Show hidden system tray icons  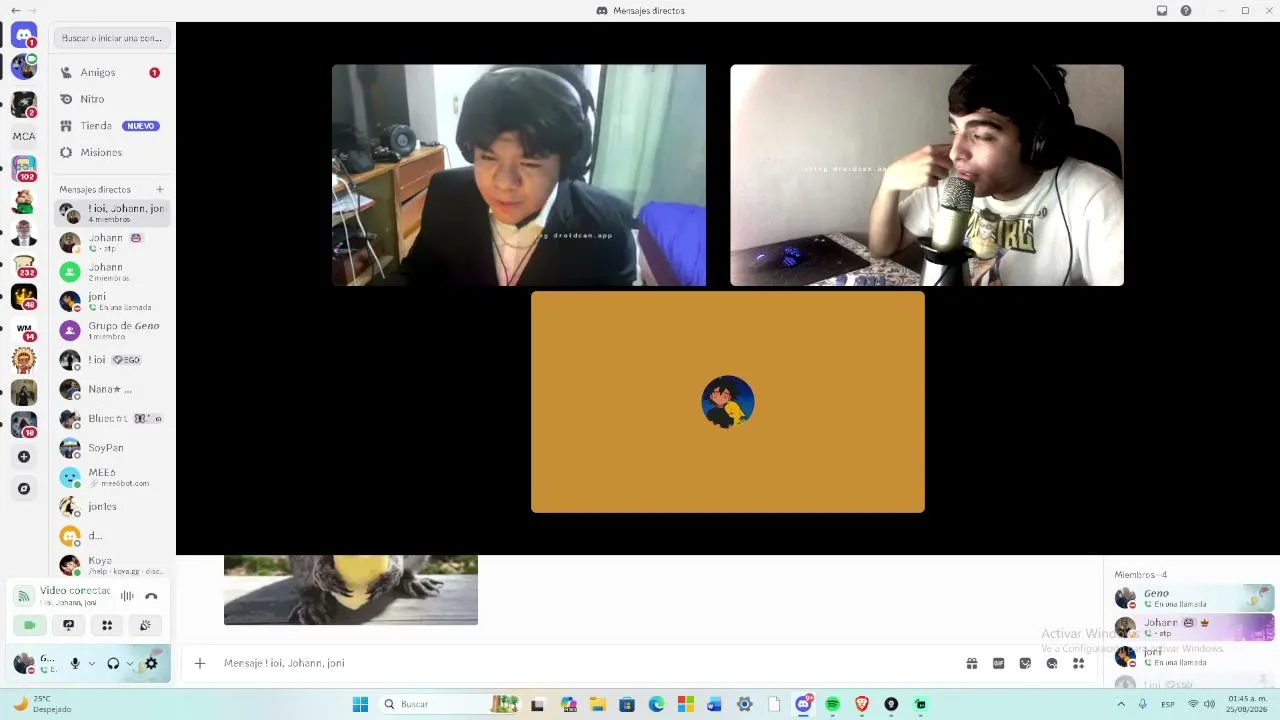click(1121, 704)
